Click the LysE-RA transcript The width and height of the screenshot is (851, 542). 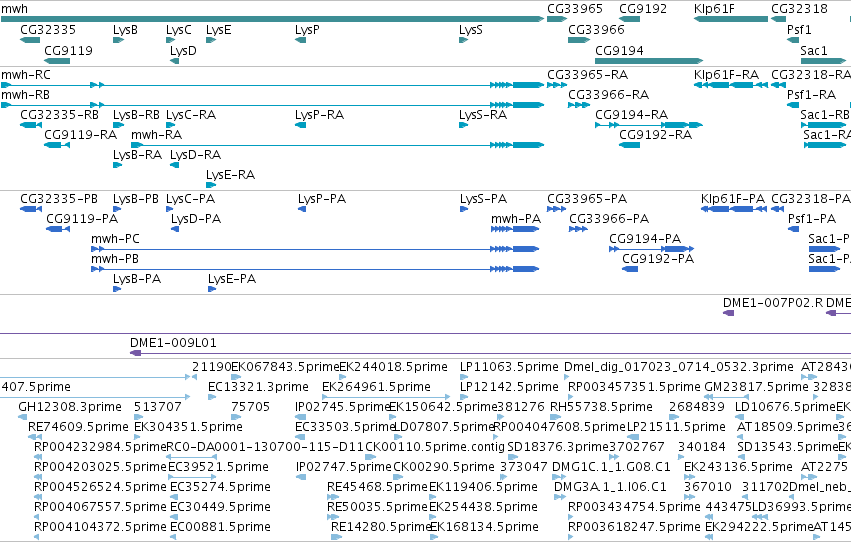tap(211, 185)
